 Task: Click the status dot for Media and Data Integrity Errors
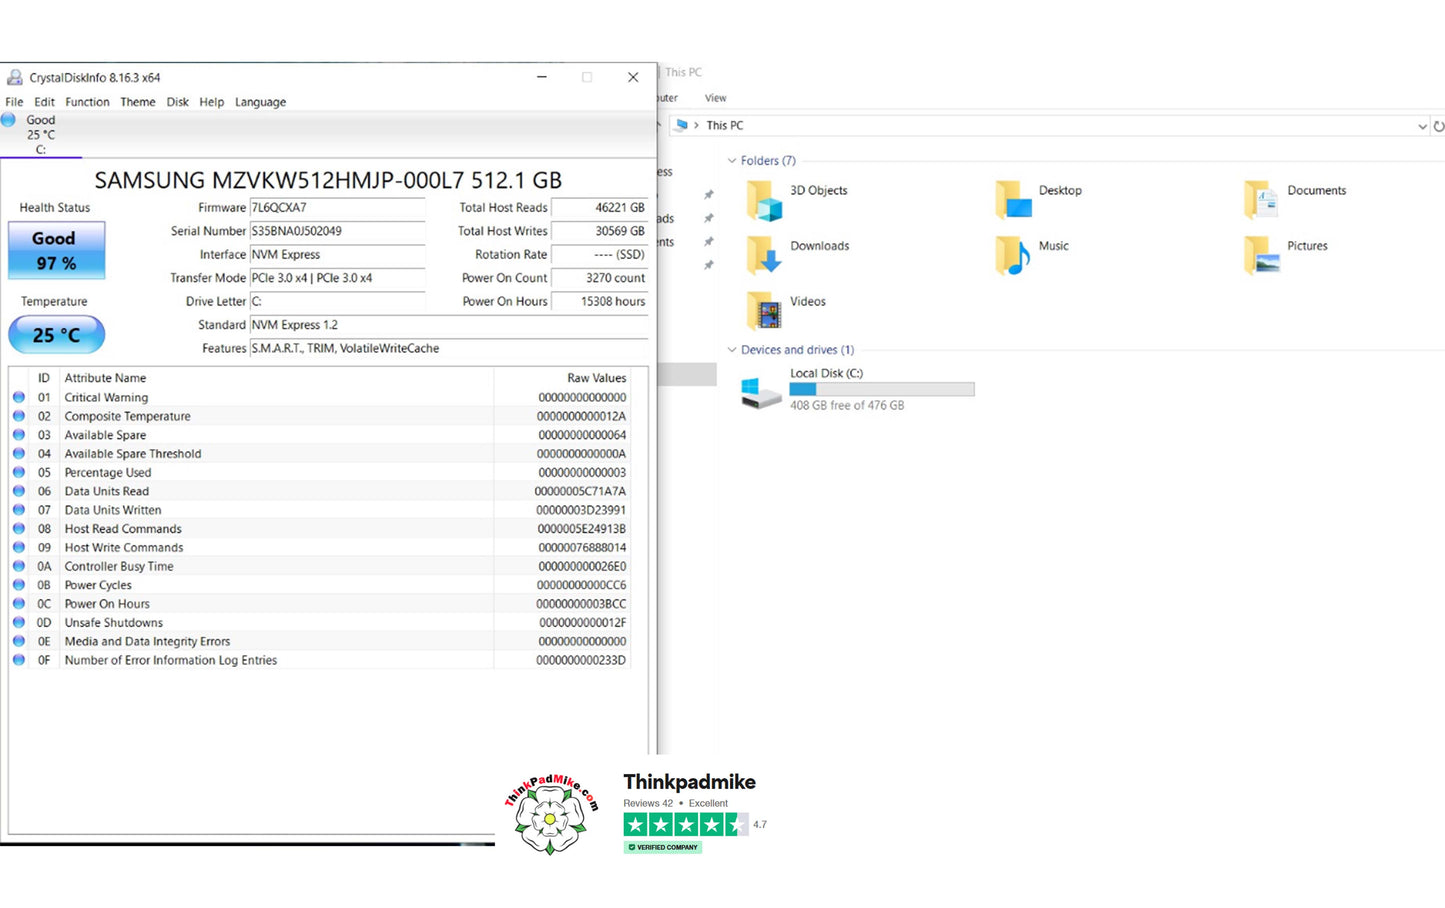point(19,641)
